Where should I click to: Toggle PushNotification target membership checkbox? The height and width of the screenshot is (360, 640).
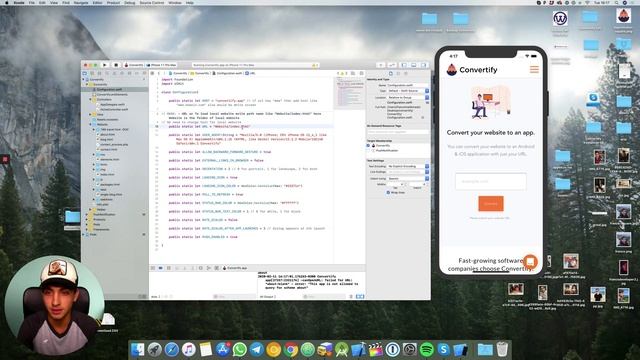pos(369,151)
